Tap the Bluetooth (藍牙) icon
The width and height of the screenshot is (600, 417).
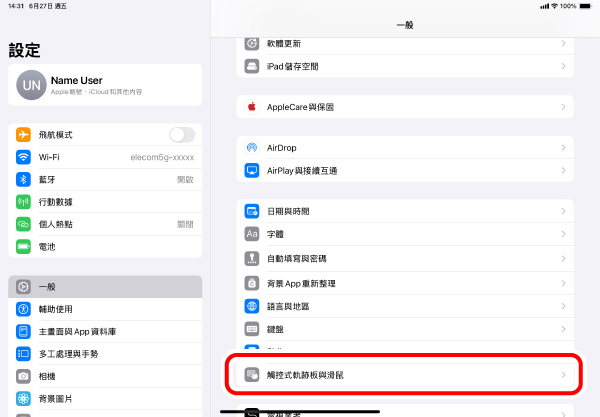click(23, 180)
